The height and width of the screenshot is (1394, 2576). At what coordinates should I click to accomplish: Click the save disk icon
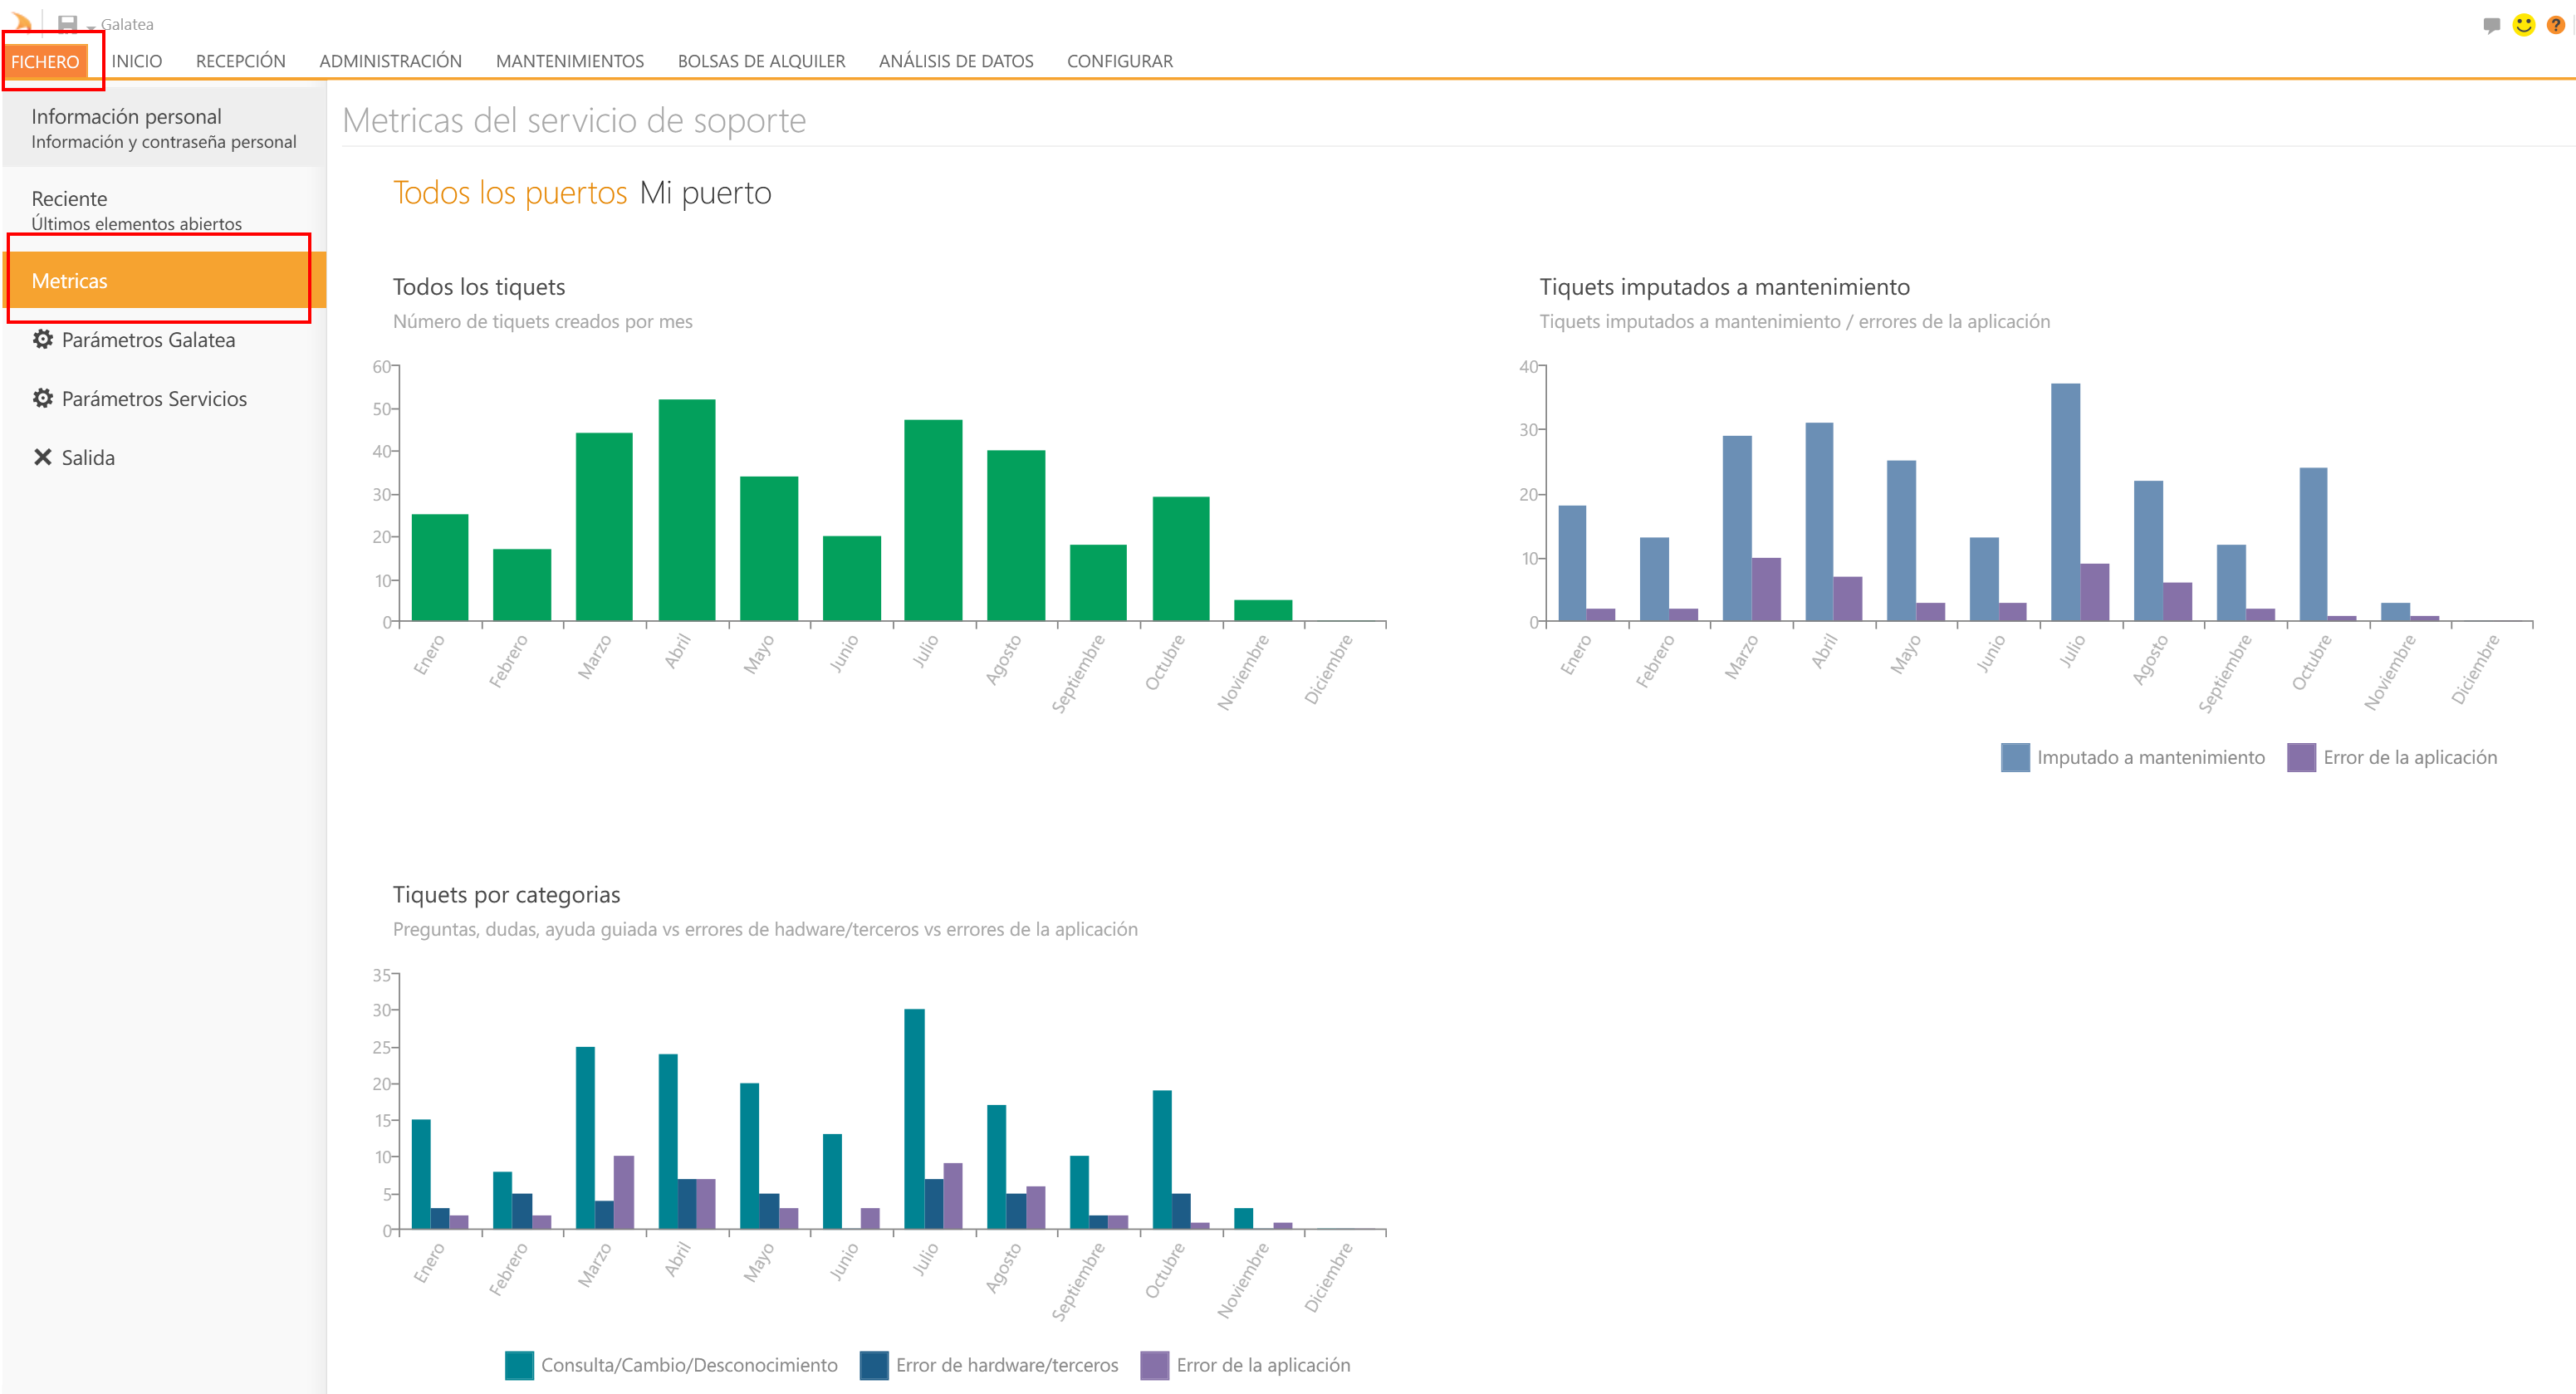pos(67,24)
